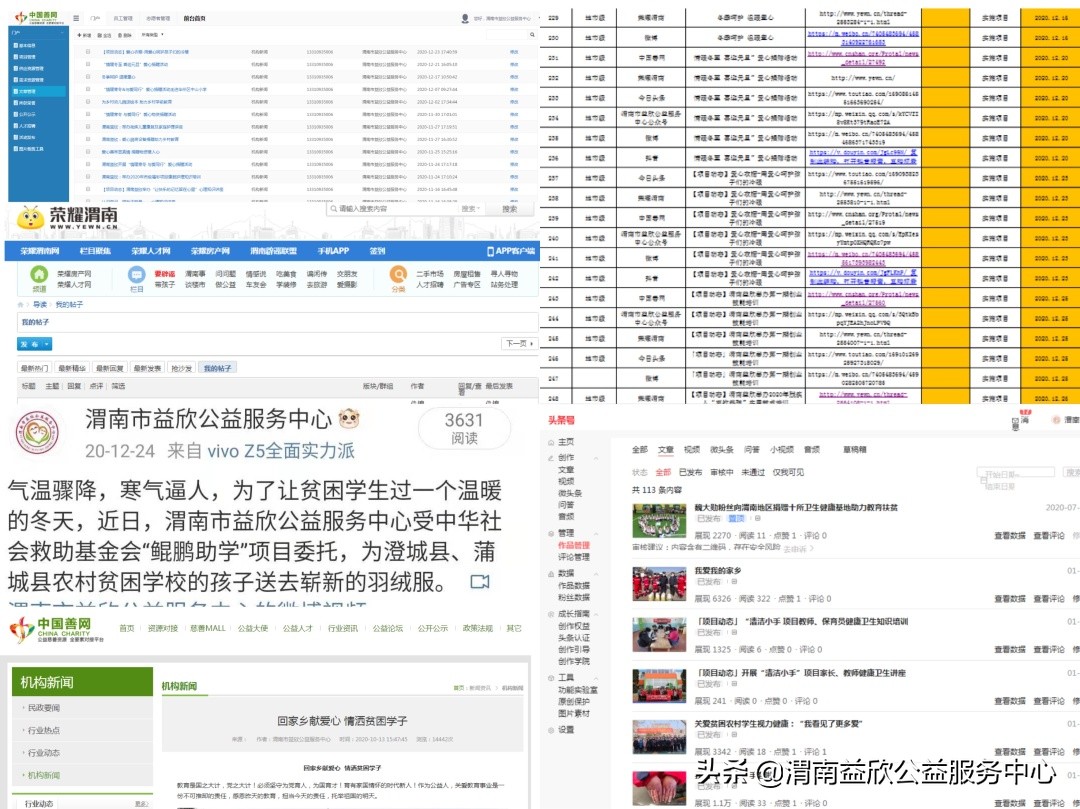Viewport: 1080px width, 809px height.
Task: Open 草稿箱 tab in 头条号 content list
Action: pyautogui.click(x=855, y=450)
